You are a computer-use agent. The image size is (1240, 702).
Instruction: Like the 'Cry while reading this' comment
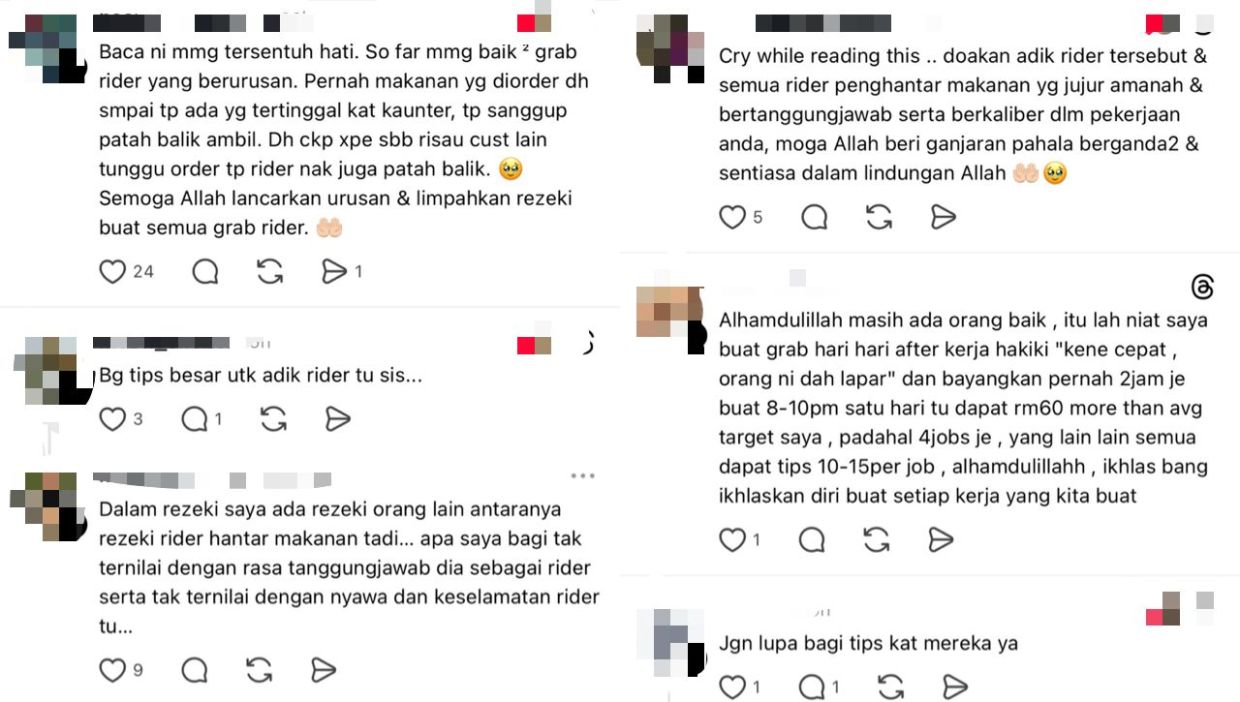(x=733, y=217)
